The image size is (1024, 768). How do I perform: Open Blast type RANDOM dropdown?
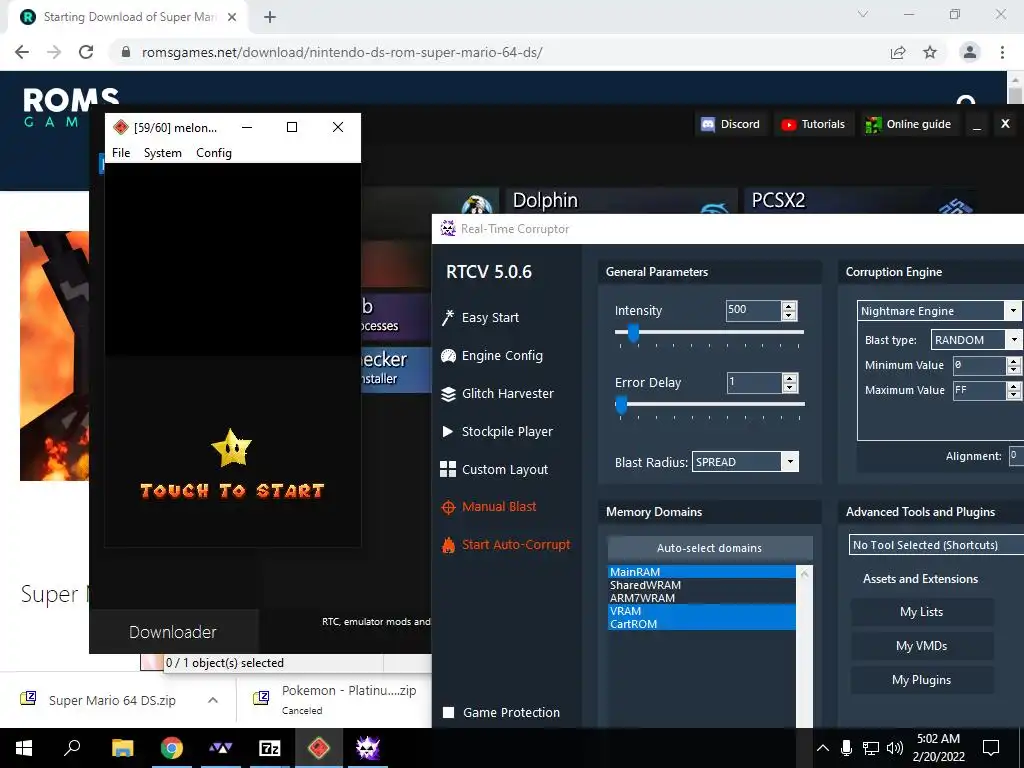tap(1013, 340)
